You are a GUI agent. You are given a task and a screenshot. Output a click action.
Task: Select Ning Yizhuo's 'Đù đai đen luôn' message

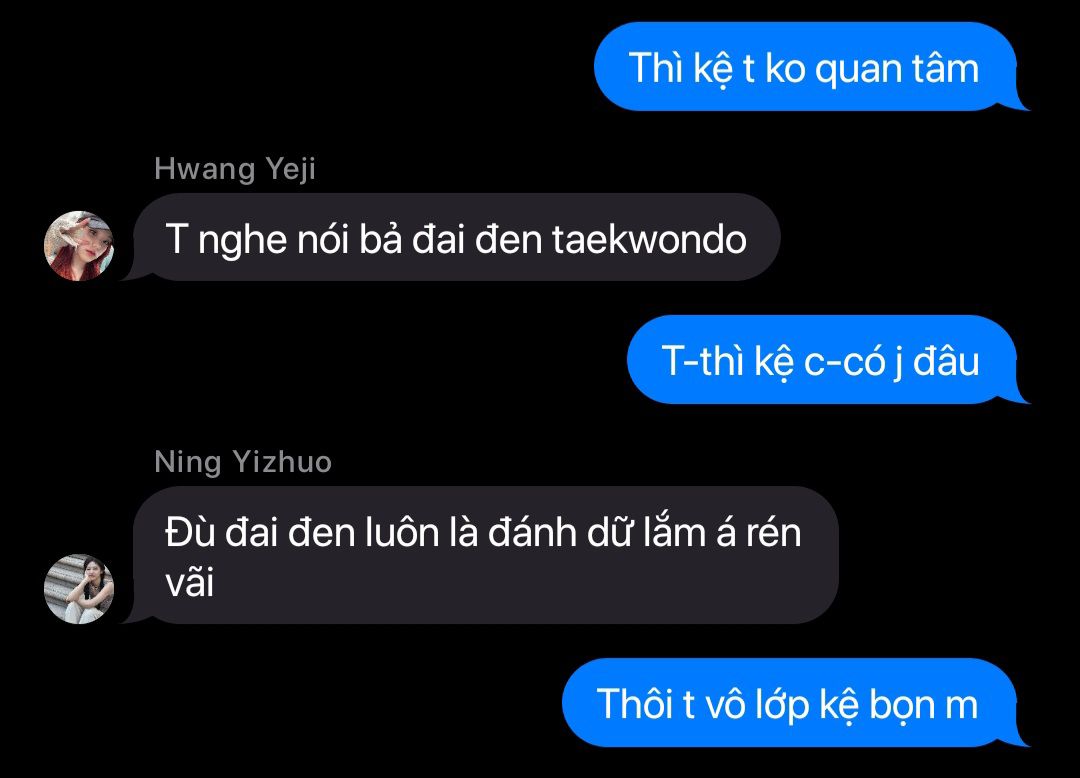click(486, 555)
